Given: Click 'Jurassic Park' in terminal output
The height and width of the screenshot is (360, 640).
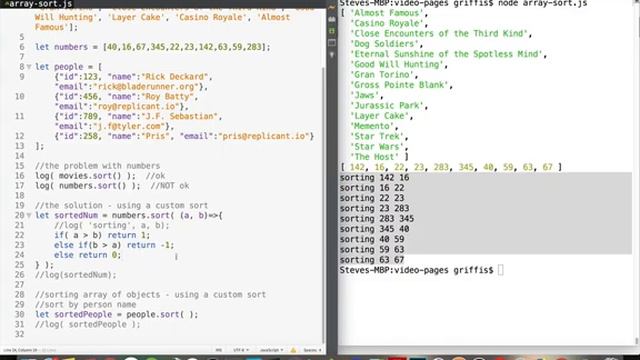Looking at the screenshot, I should click(387, 106).
